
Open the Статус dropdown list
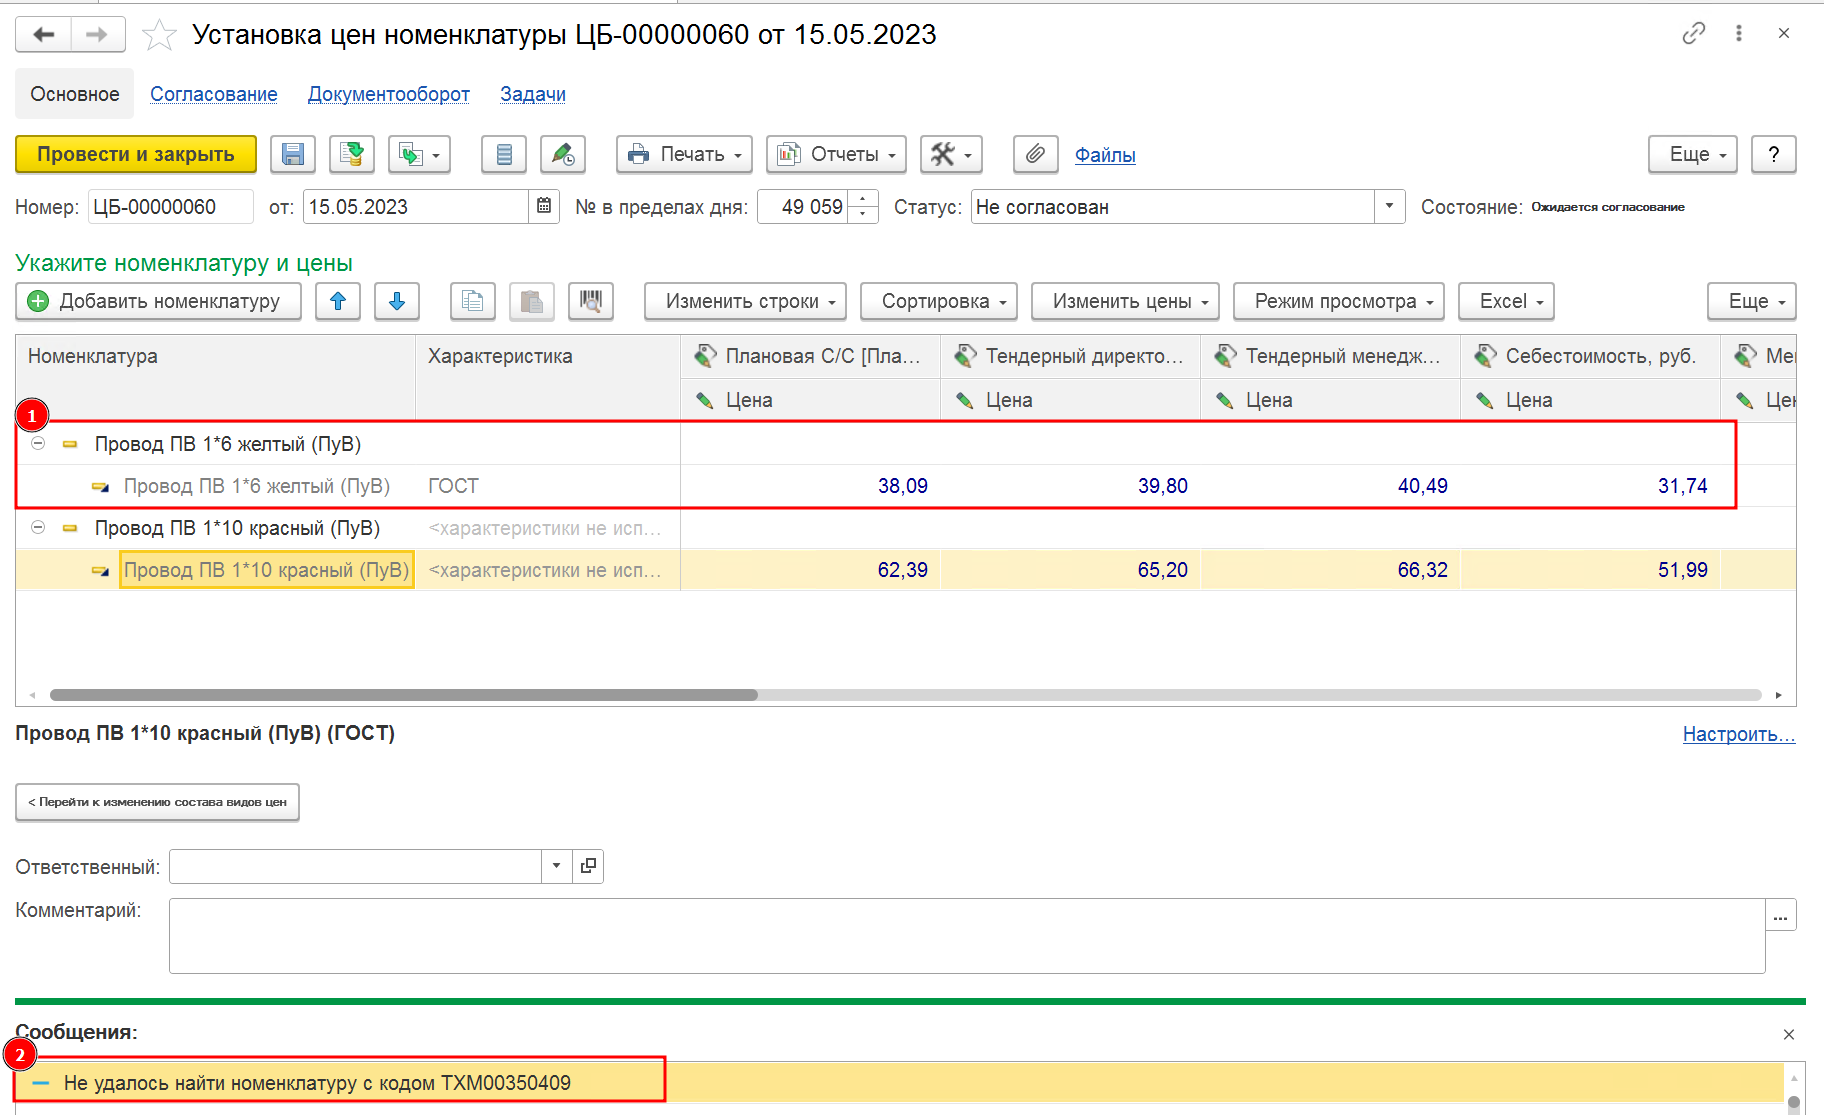point(1389,206)
